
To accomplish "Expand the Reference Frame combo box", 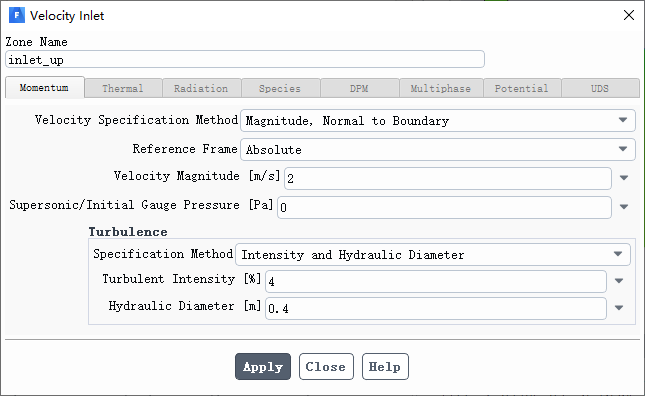I will (x=438, y=149).
